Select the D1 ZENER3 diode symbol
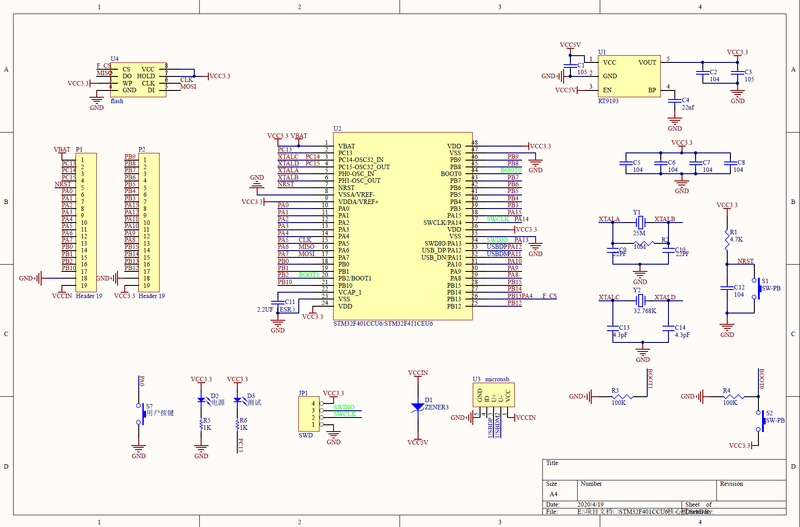This screenshot has width=800, height=527. click(x=417, y=407)
